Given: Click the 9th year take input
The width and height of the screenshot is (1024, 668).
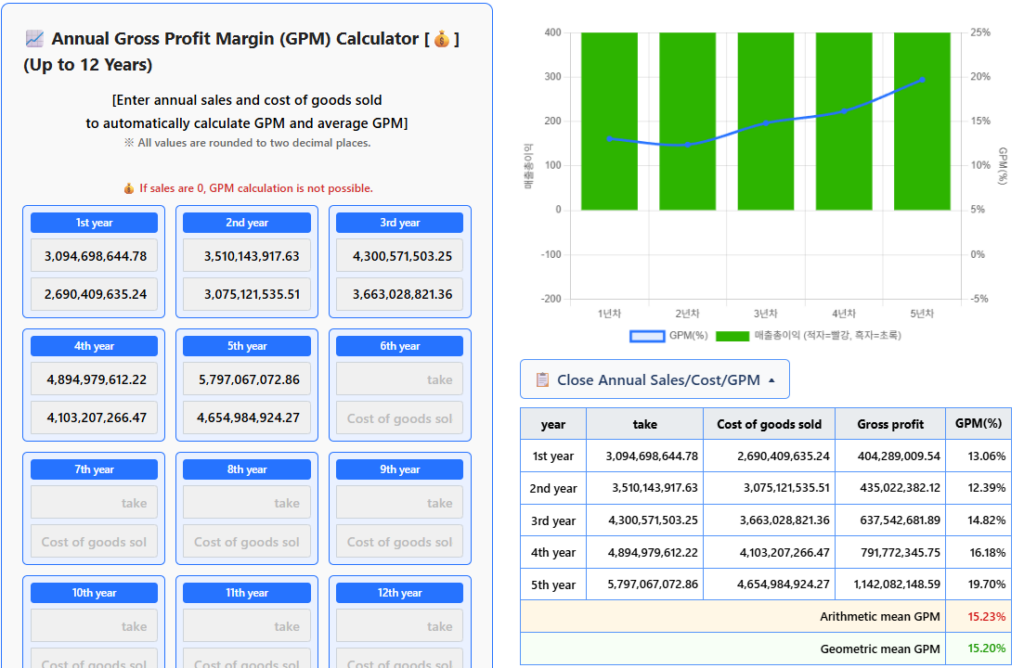Looking at the screenshot, I should 399,503.
